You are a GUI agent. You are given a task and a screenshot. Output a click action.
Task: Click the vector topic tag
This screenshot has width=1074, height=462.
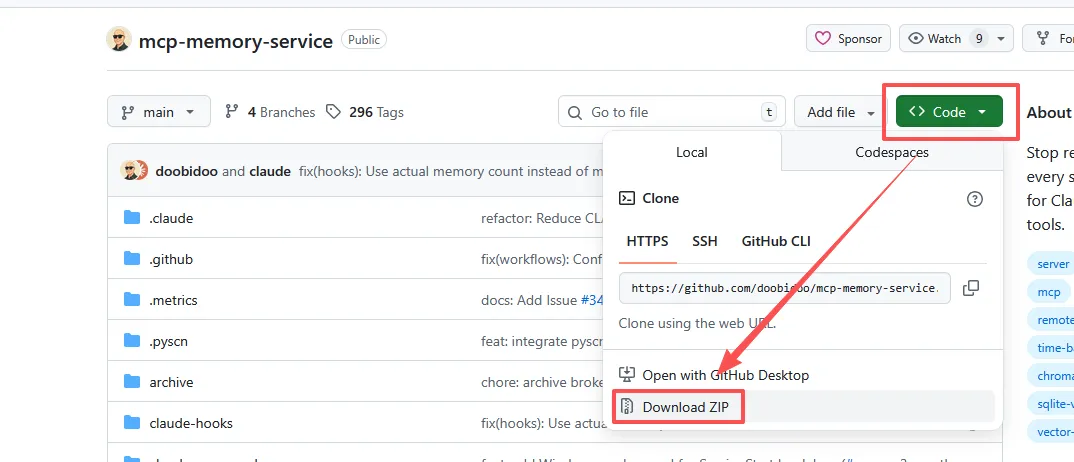pos(1053,432)
